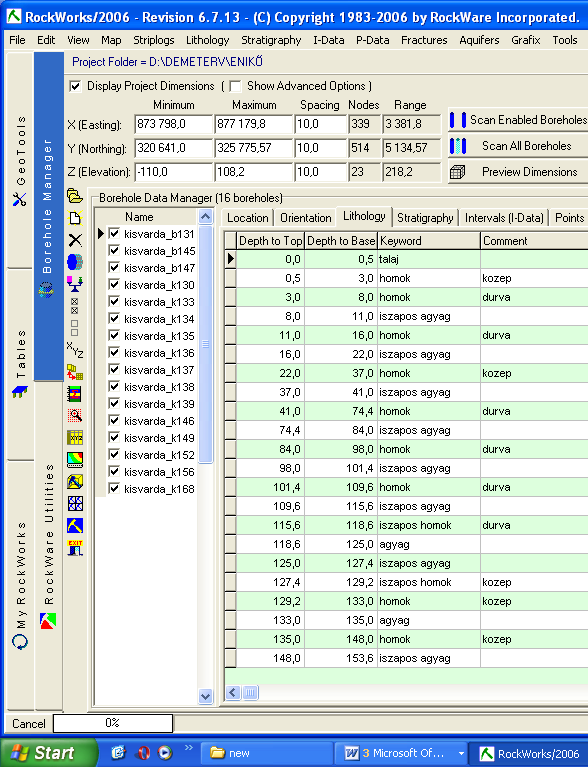Open the Intervals (I-Data) tab
This screenshot has width=588, height=767.
tap(504, 218)
